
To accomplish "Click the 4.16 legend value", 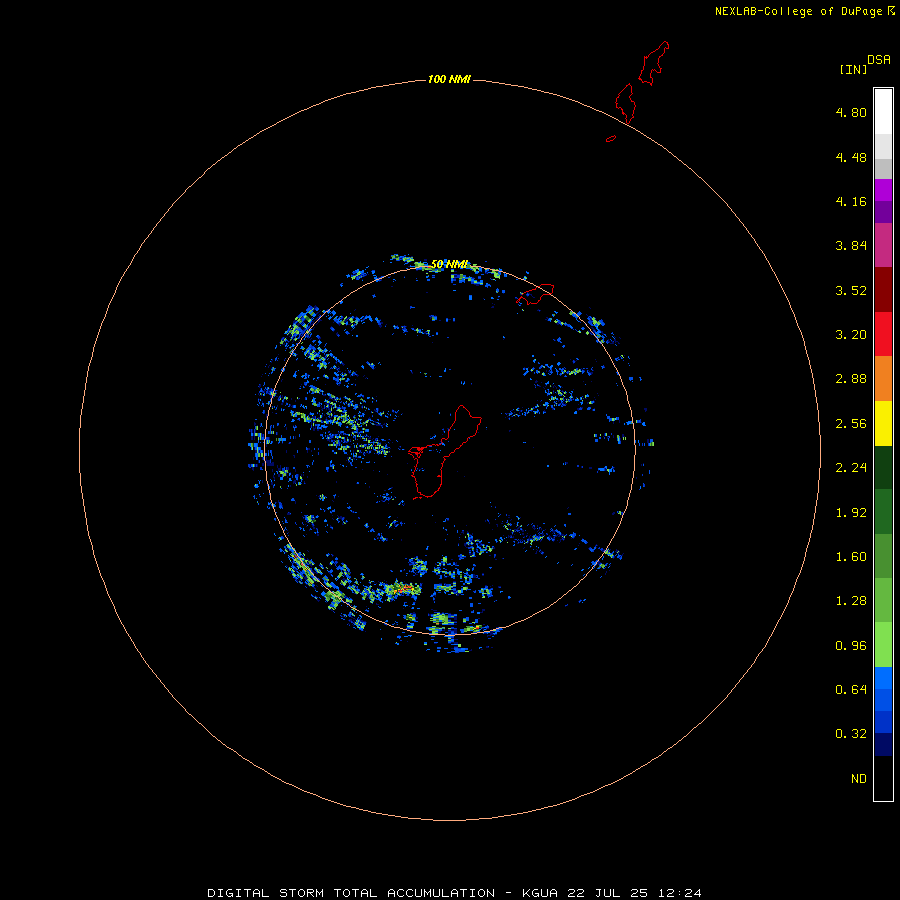I will click(851, 201).
